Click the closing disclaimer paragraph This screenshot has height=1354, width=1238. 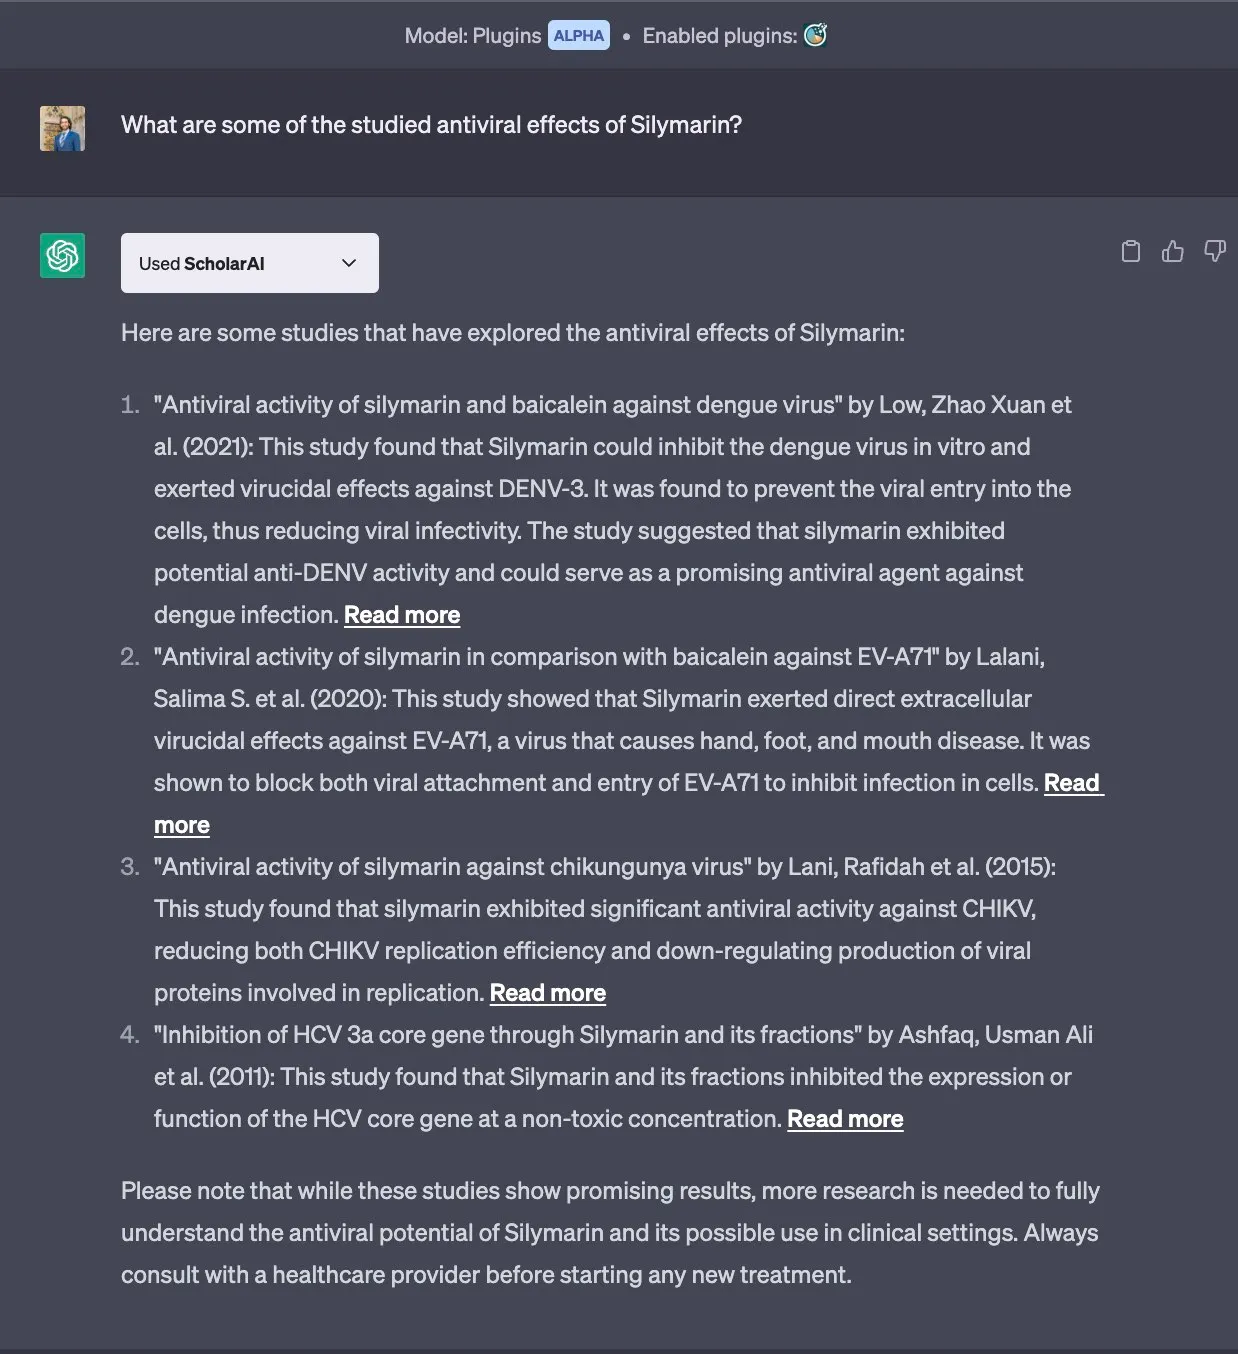[610, 1232]
